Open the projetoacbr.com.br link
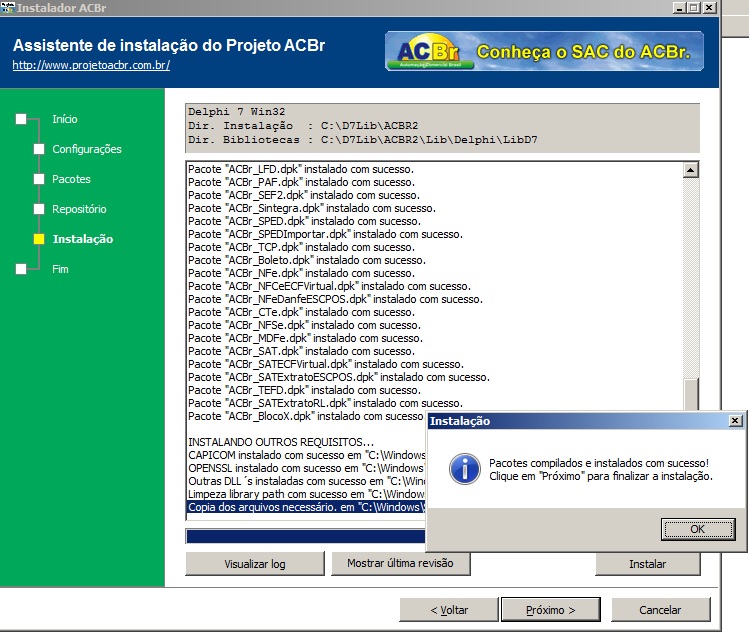This screenshot has width=749, height=632. pyautogui.click(x=91, y=65)
